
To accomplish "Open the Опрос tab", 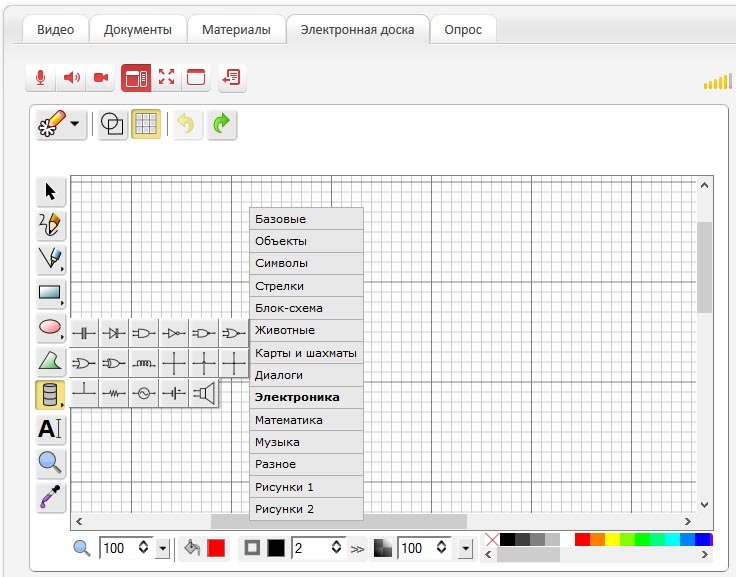I will pos(463,30).
